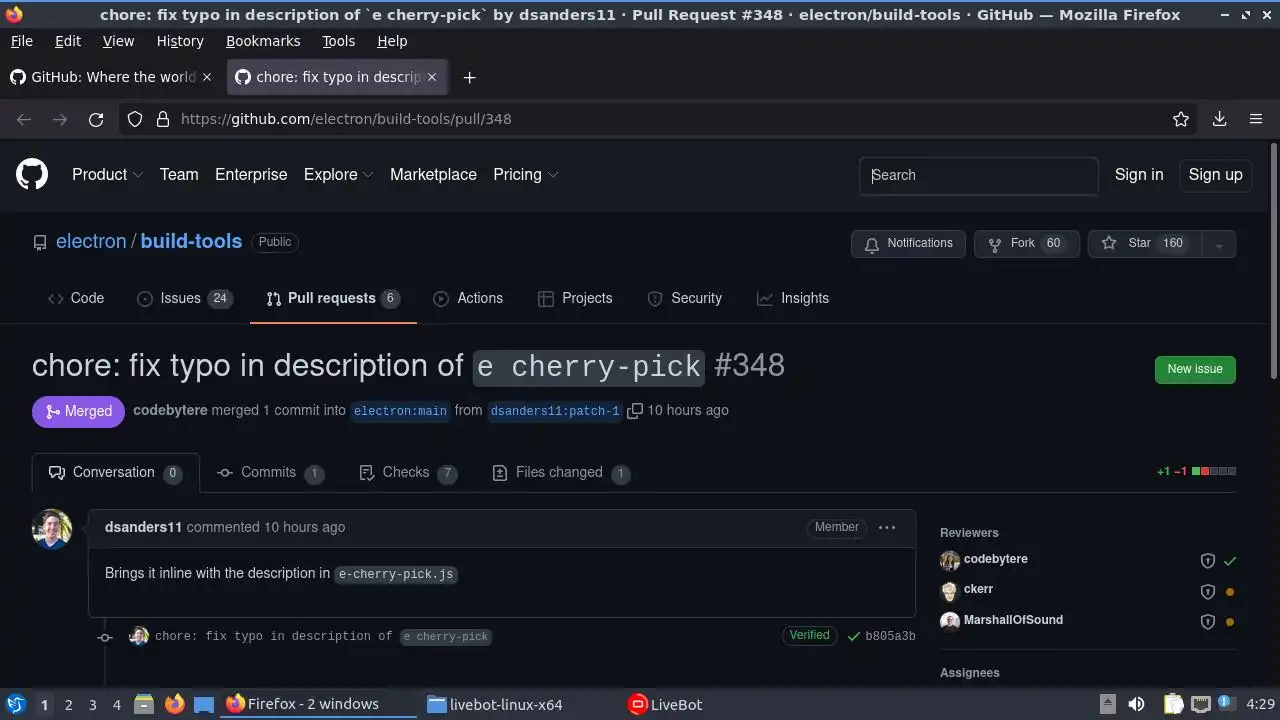
Task: Open the Insights tab
Action: click(x=793, y=298)
